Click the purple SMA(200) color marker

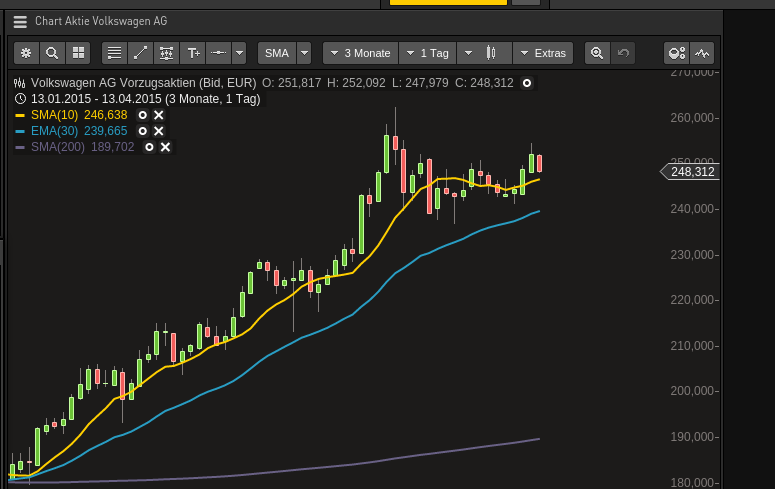[x=20, y=147]
